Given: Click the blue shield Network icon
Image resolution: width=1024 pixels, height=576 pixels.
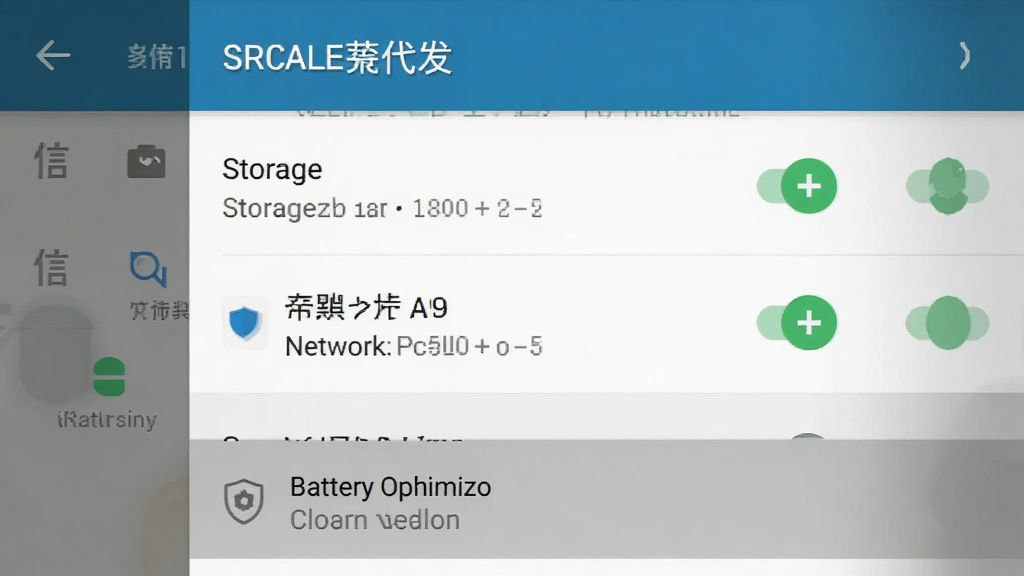Looking at the screenshot, I should (x=245, y=323).
